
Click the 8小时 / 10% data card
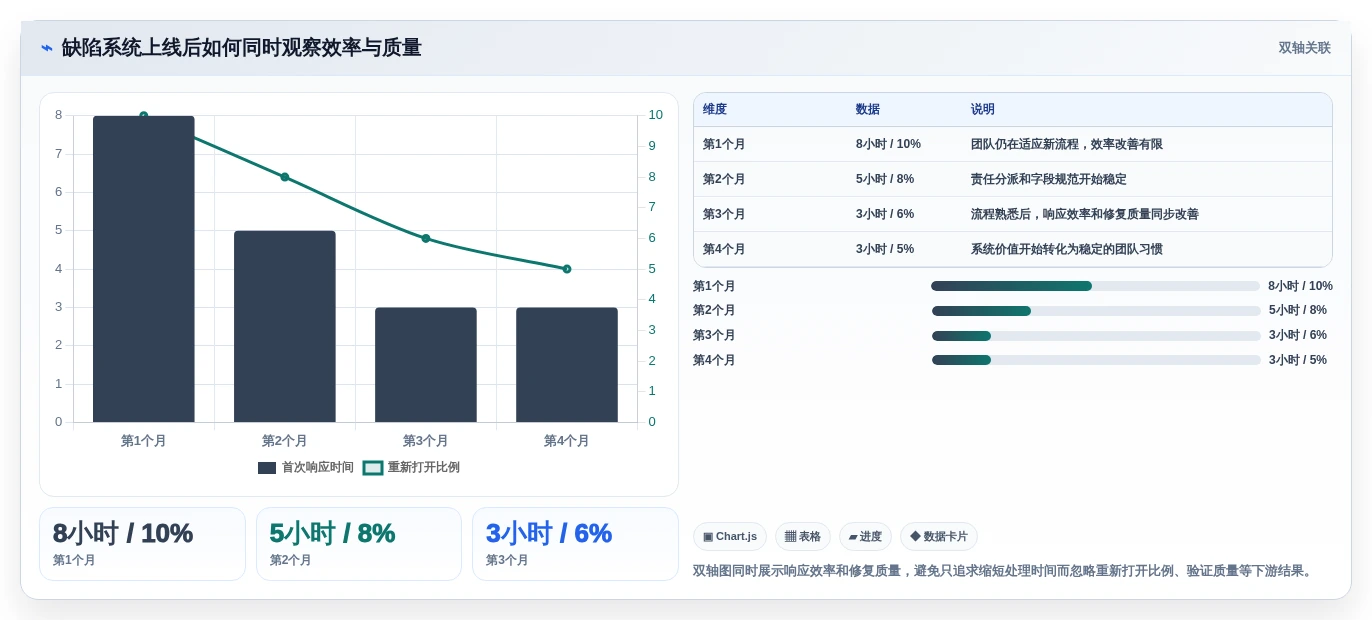142,544
